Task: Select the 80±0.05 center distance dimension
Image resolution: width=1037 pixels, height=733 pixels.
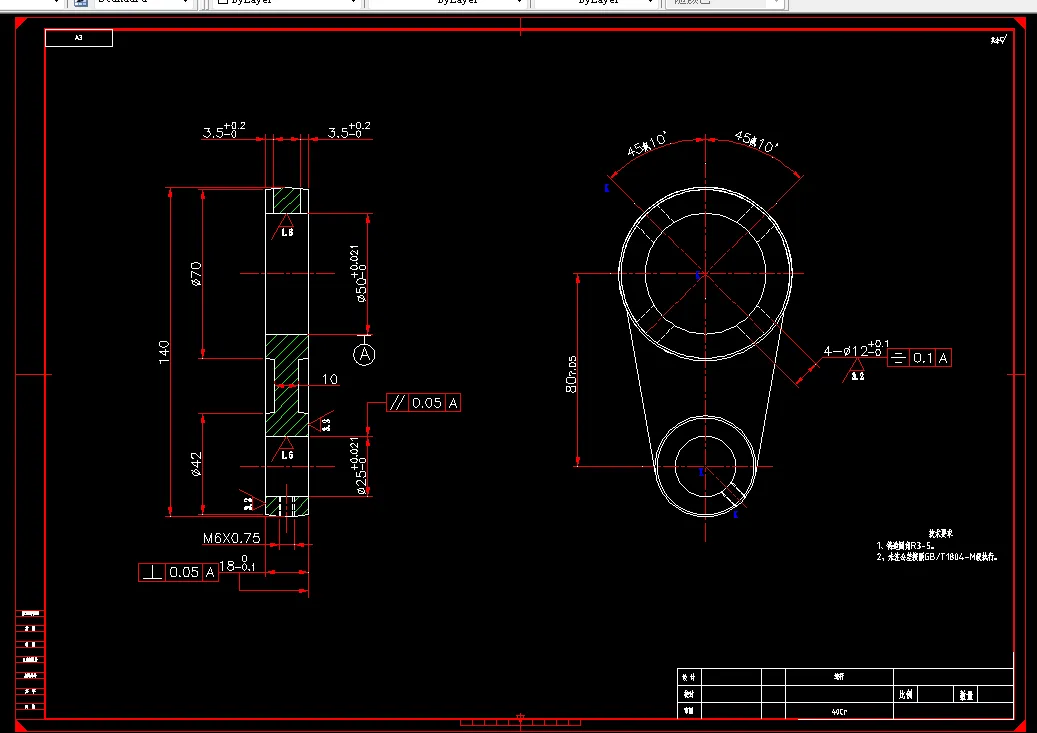Action: (571, 374)
